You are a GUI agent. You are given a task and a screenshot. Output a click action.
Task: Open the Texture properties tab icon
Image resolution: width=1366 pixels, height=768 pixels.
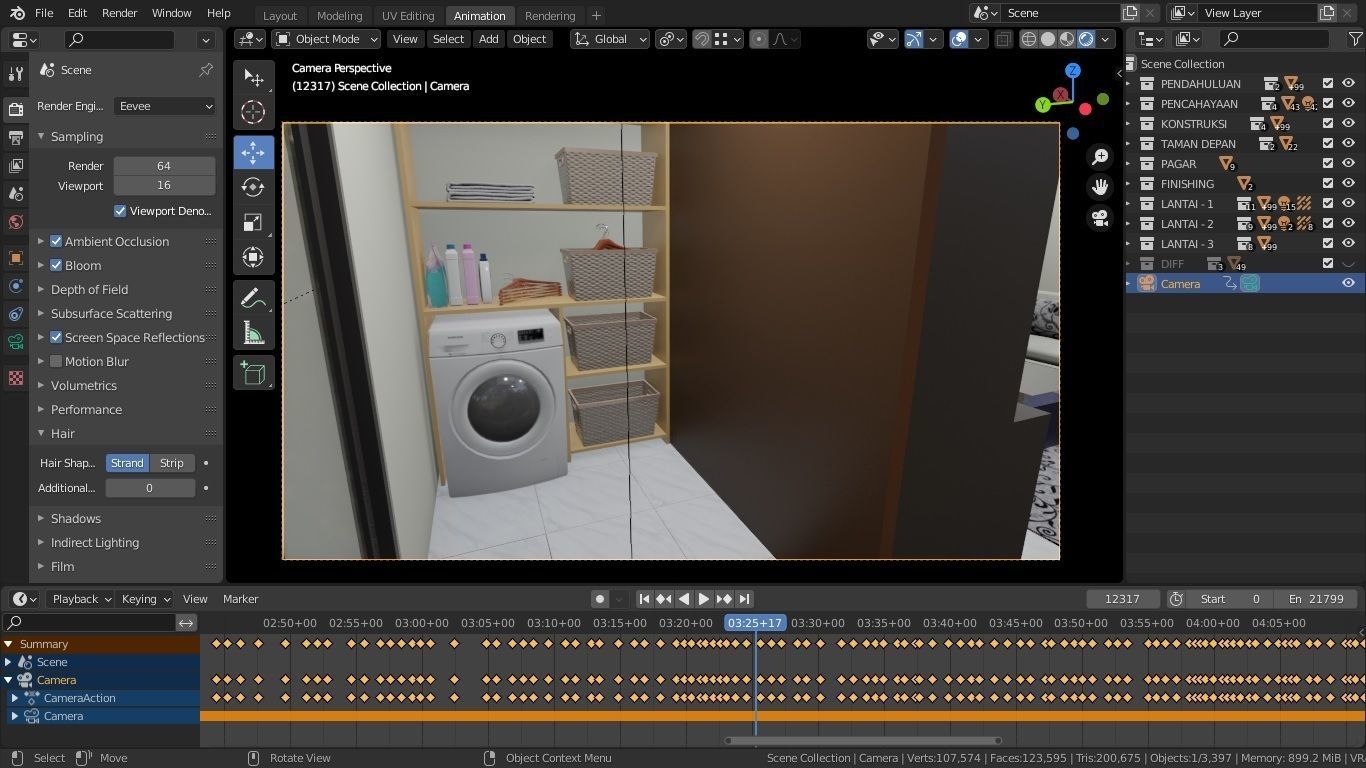15,378
